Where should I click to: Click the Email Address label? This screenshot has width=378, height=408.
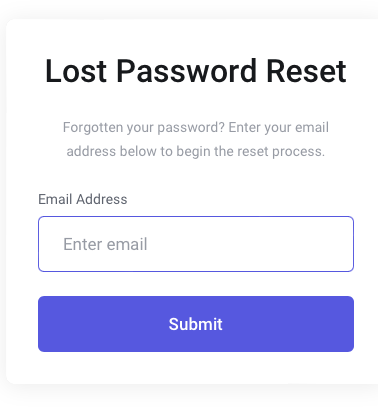[x=83, y=199]
